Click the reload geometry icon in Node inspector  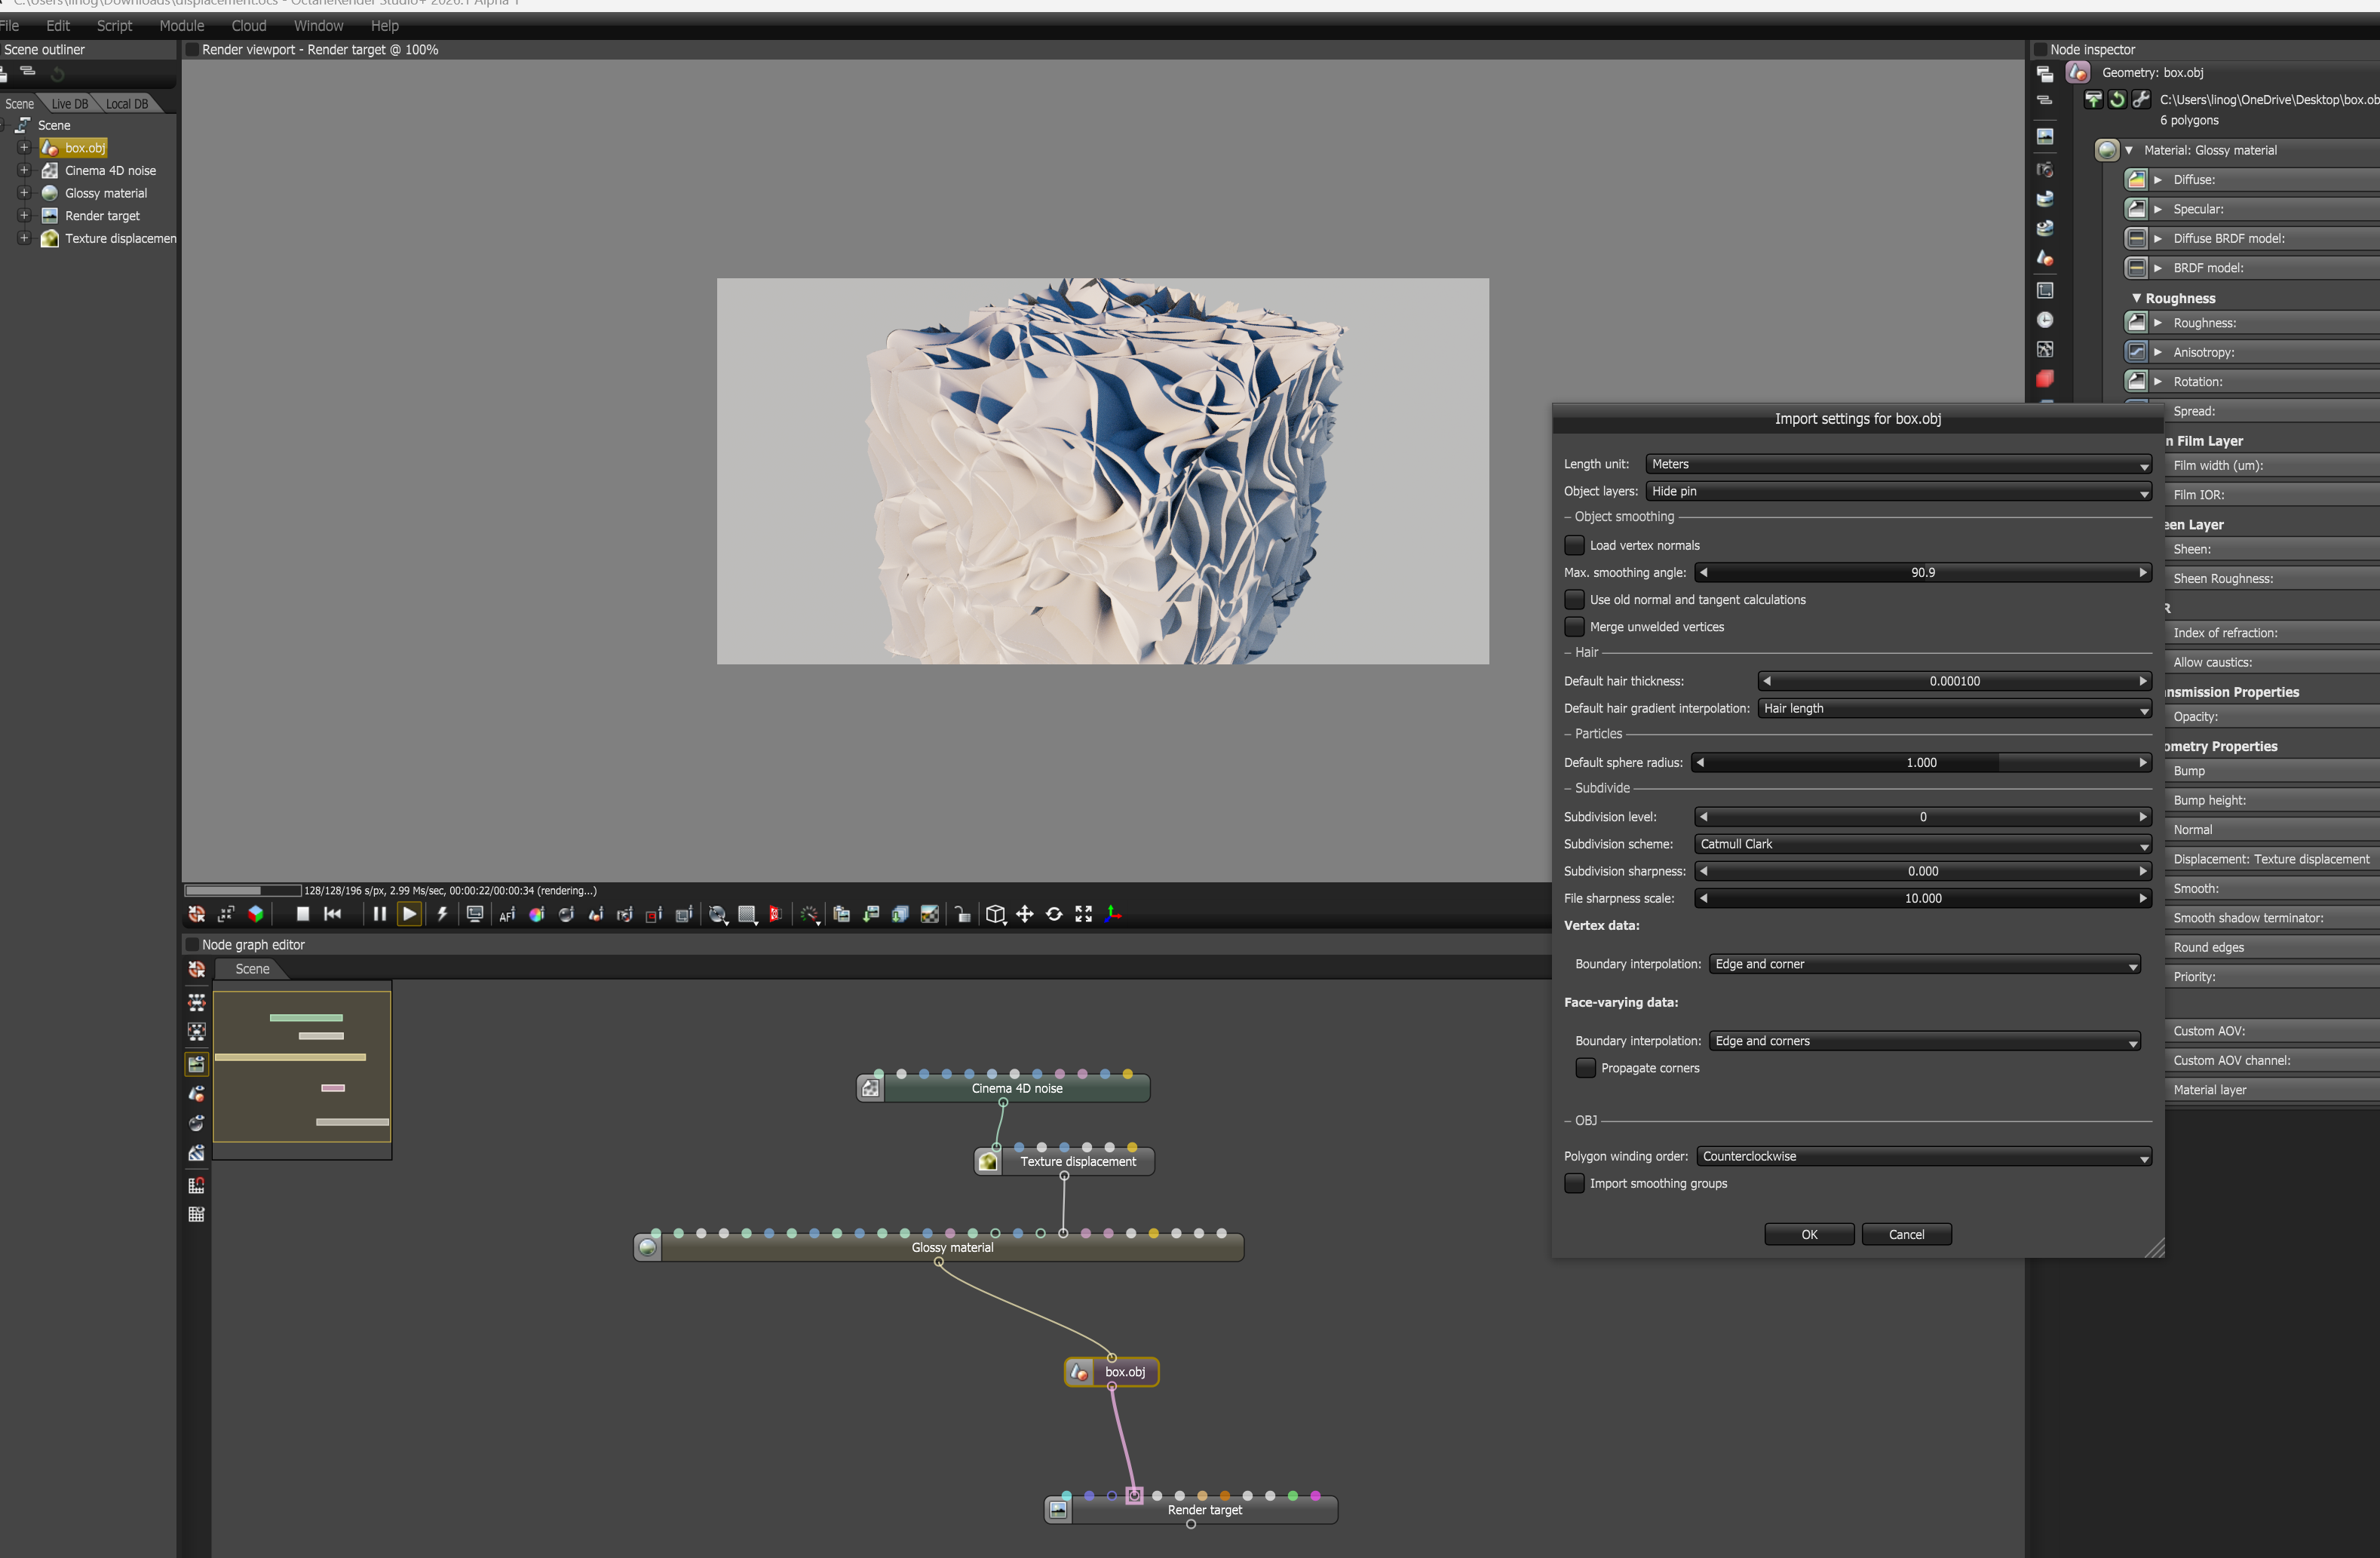pos(2117,99)
